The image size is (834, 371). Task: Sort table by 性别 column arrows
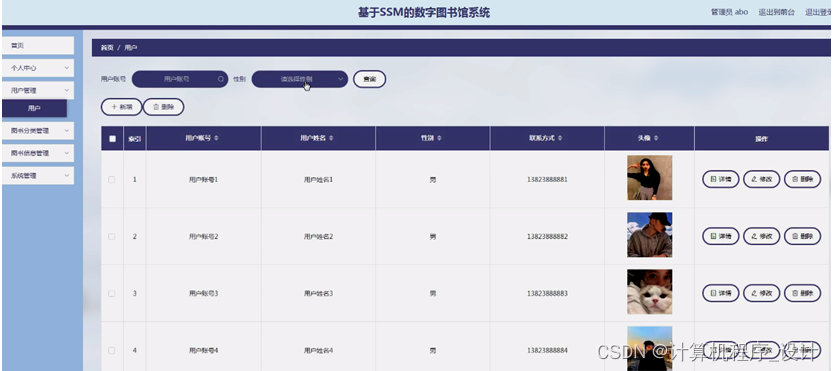tap(438, 138)
